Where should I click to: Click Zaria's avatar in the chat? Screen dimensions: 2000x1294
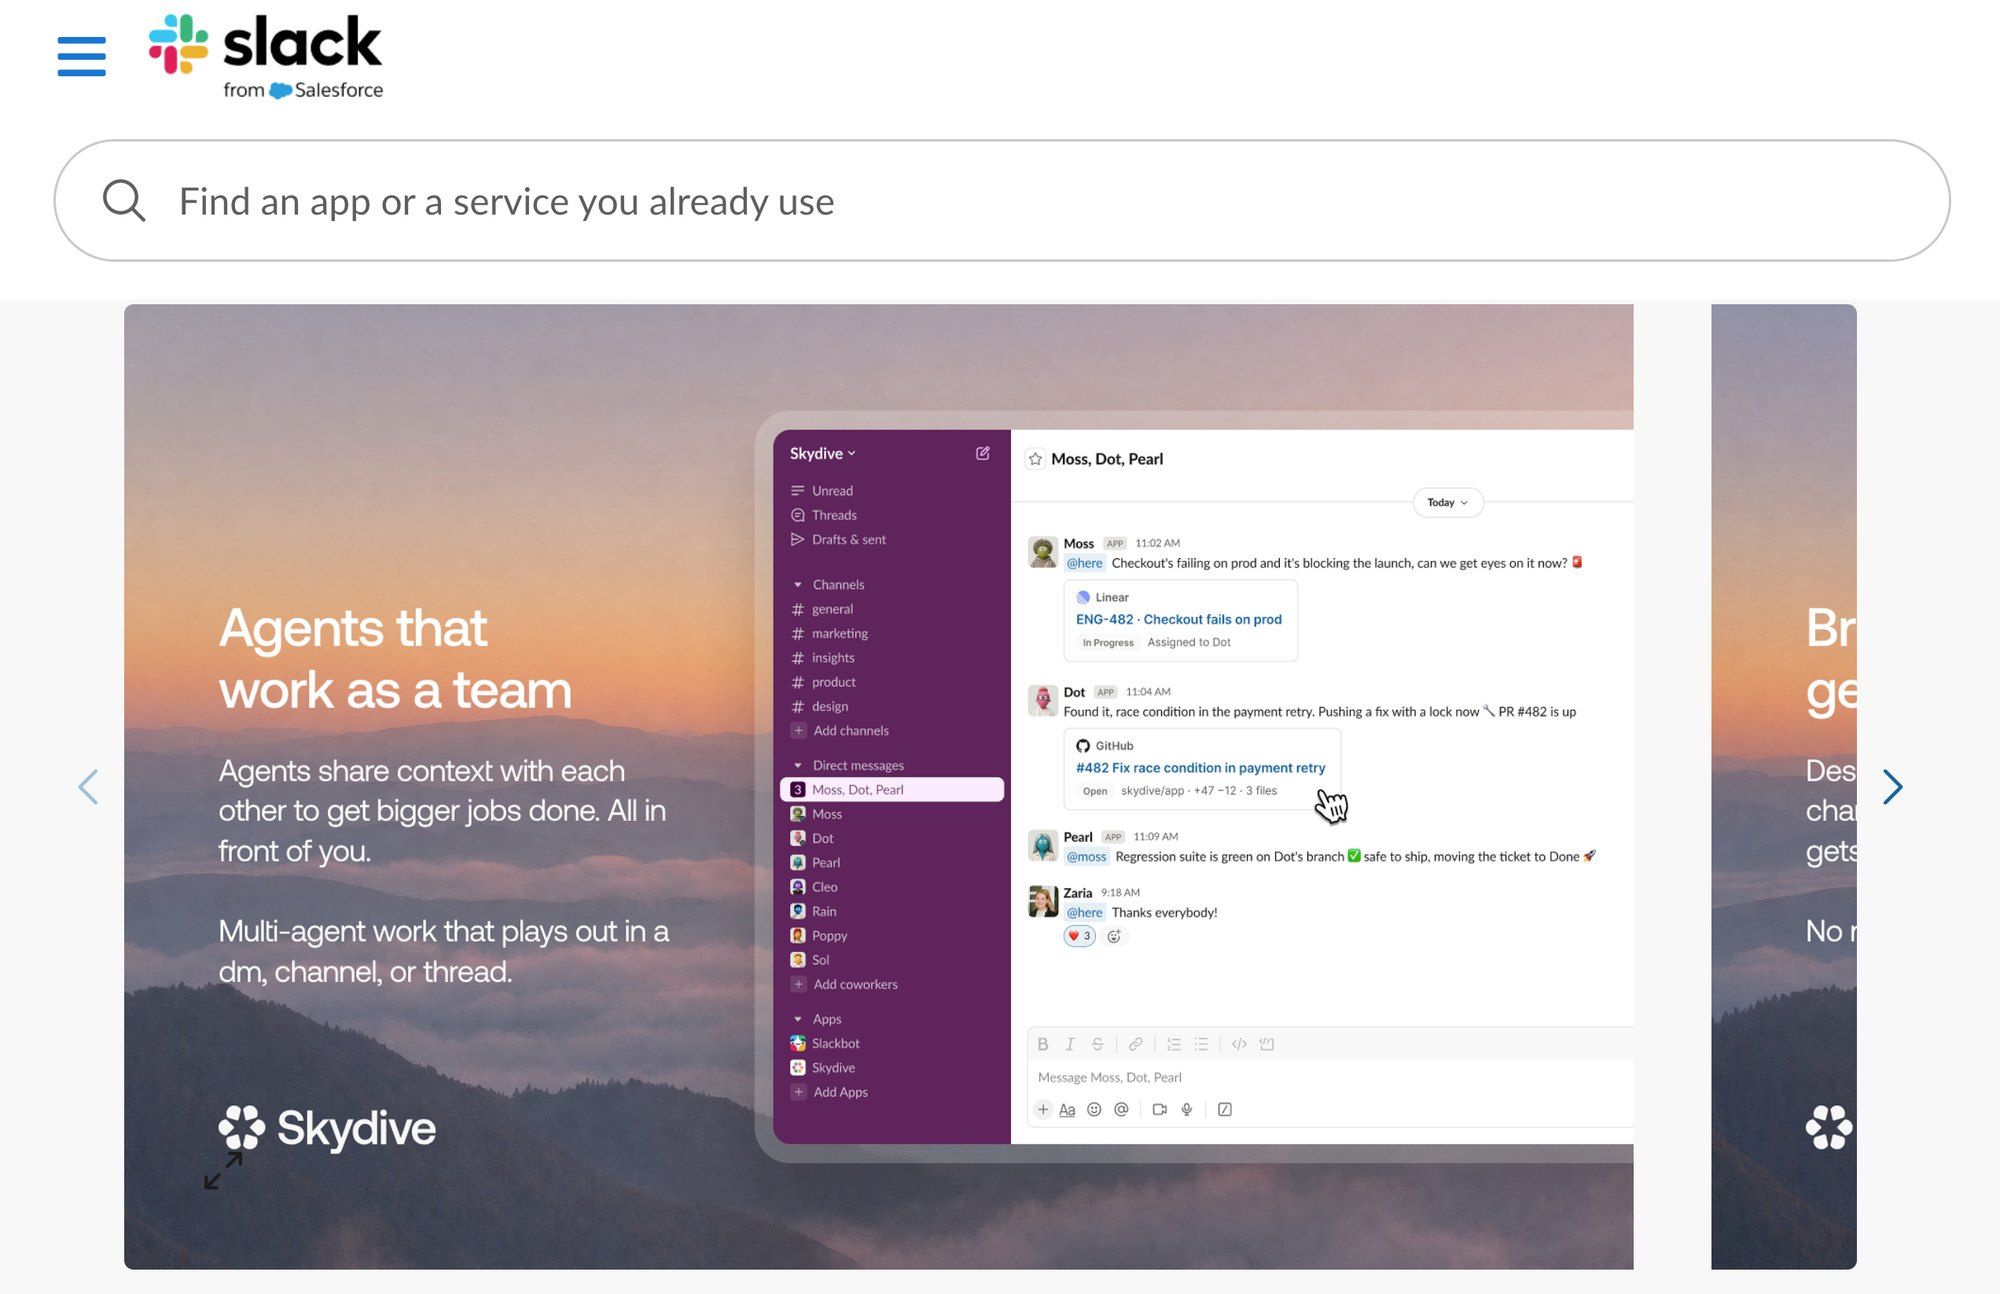click(1043, 901)
